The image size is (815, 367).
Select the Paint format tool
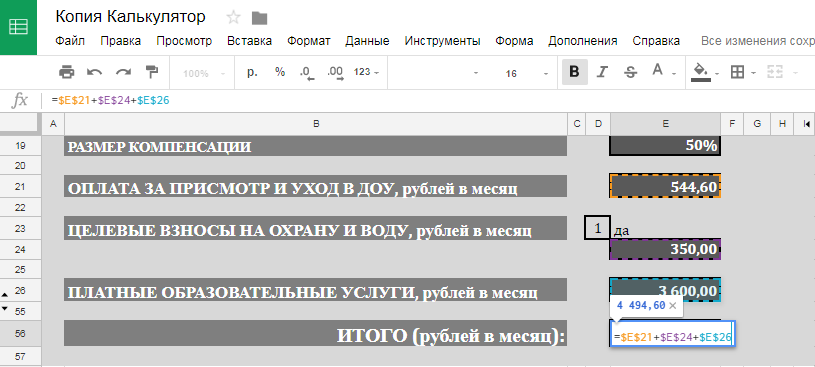pos(152,72)
